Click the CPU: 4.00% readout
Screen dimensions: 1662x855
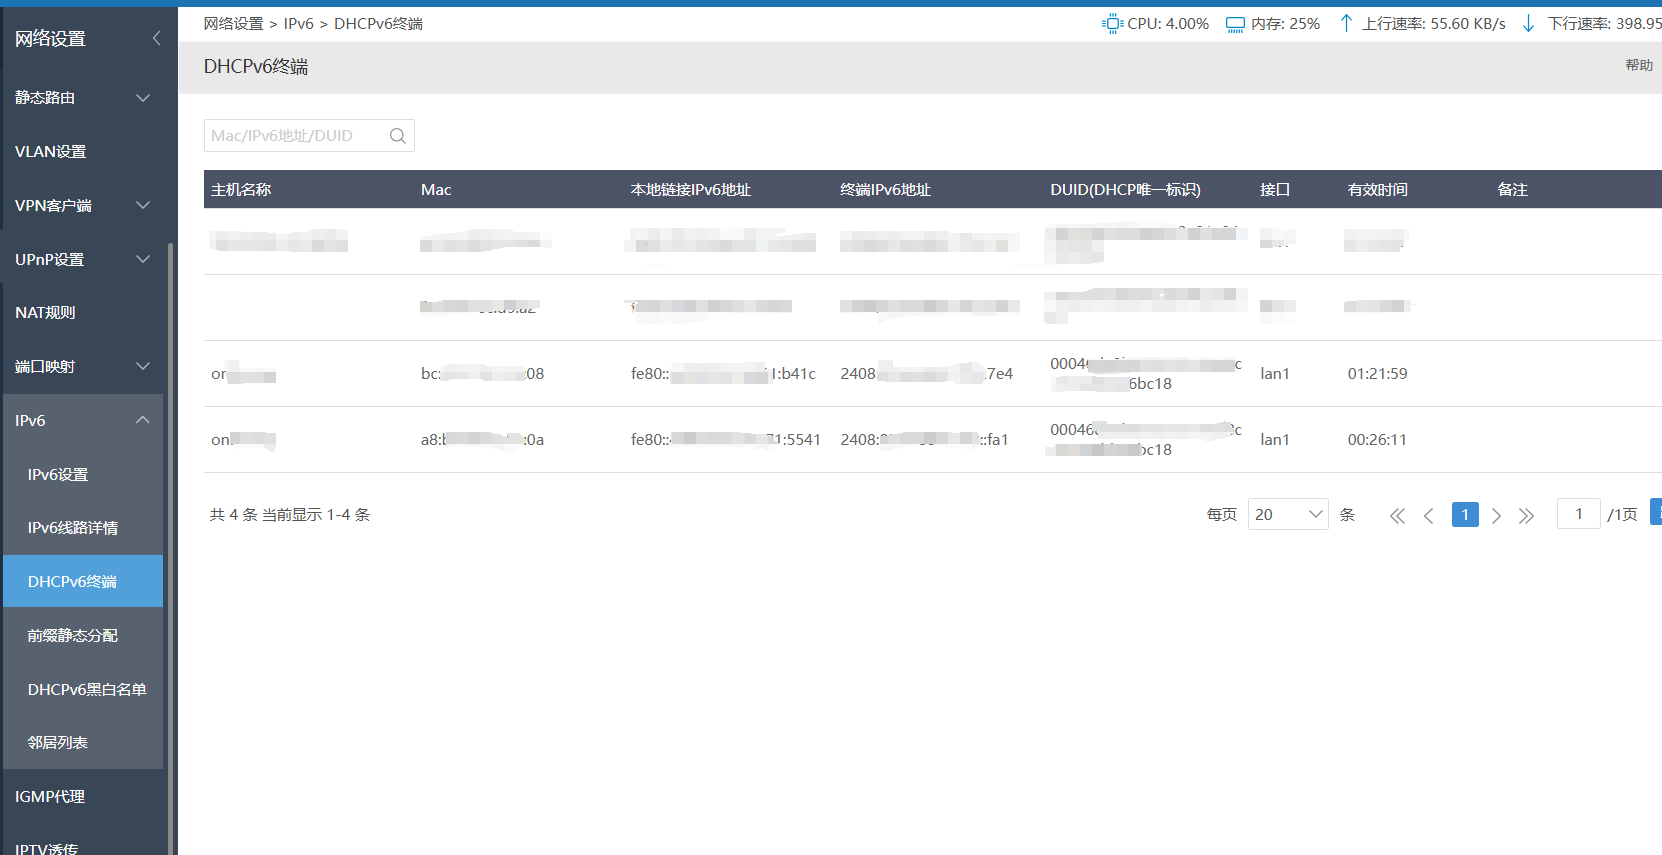pos(1168,23)
